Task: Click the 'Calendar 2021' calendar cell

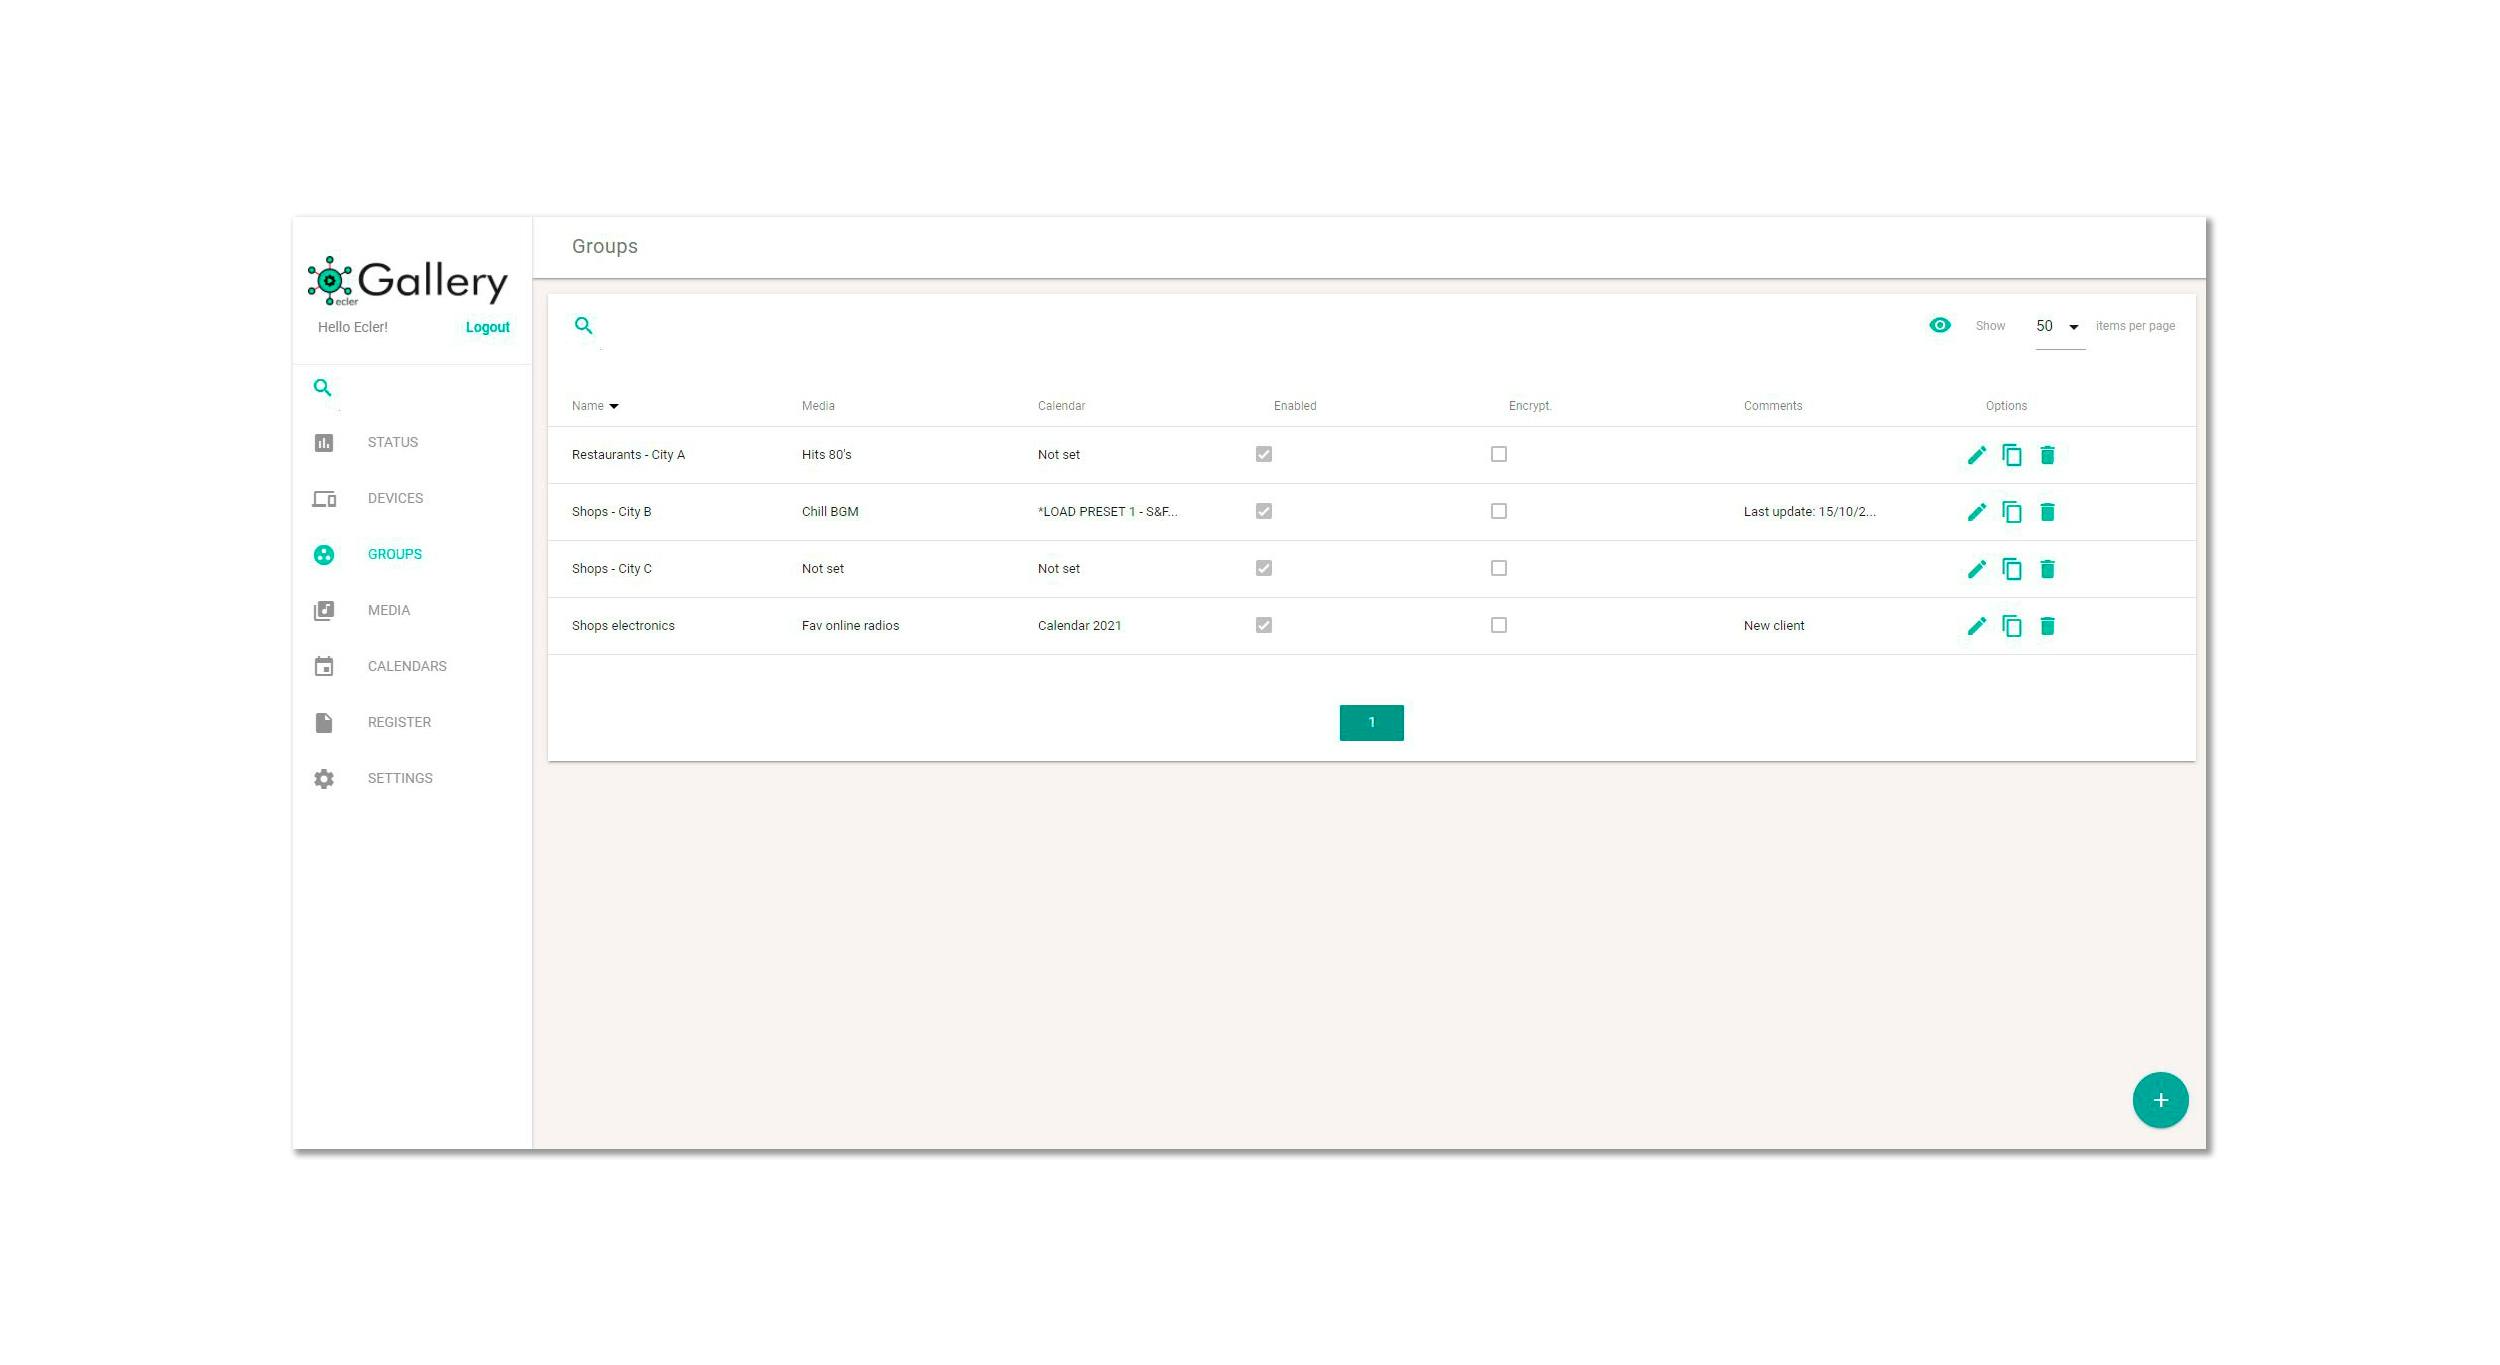Action: pos(1079,626)
